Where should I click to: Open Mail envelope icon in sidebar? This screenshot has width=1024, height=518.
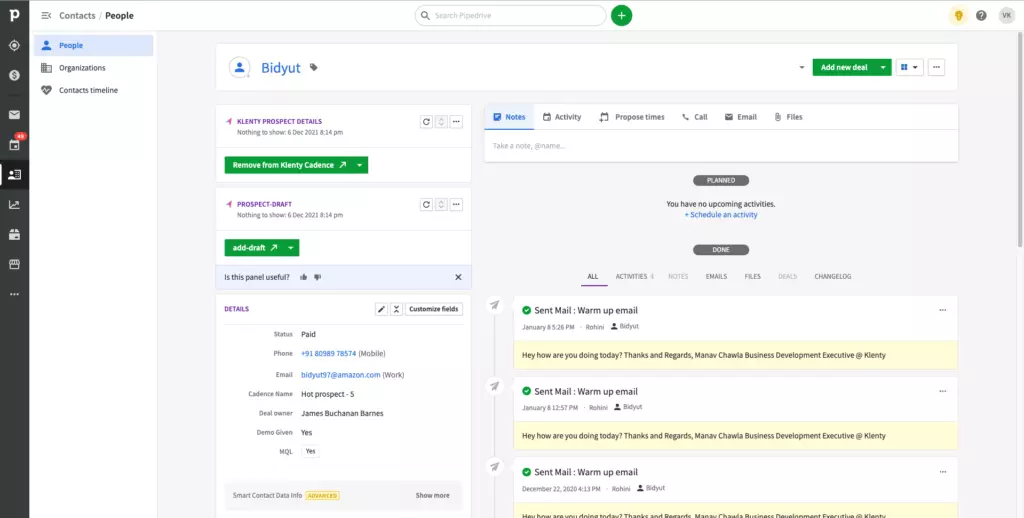(x=14, y=115)
